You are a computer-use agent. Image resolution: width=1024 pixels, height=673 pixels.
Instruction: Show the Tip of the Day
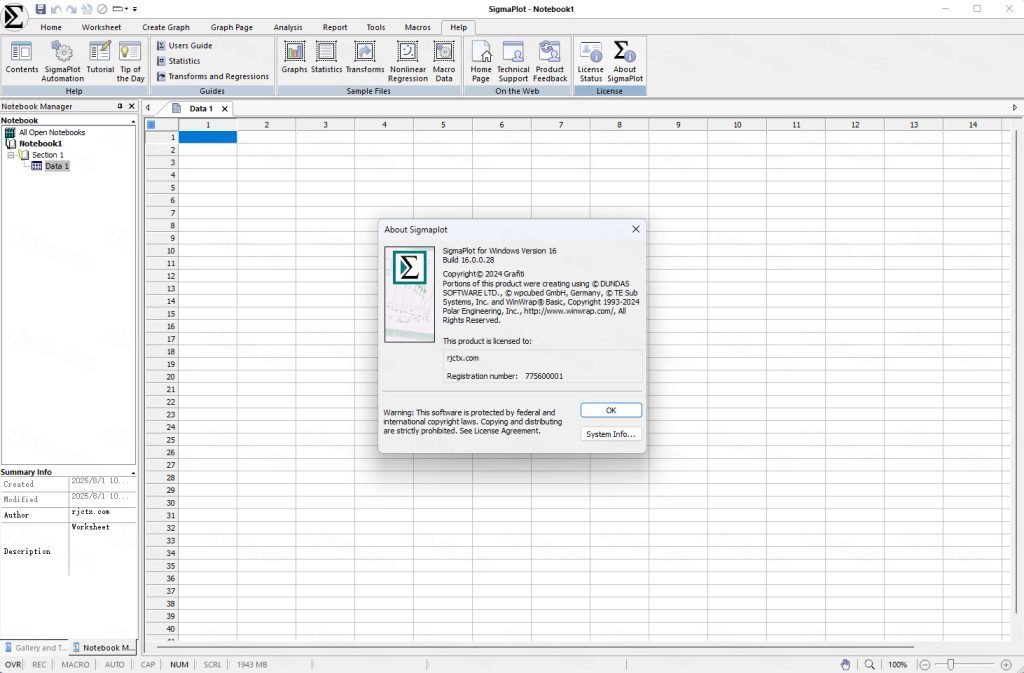click(x=130, y=61)
